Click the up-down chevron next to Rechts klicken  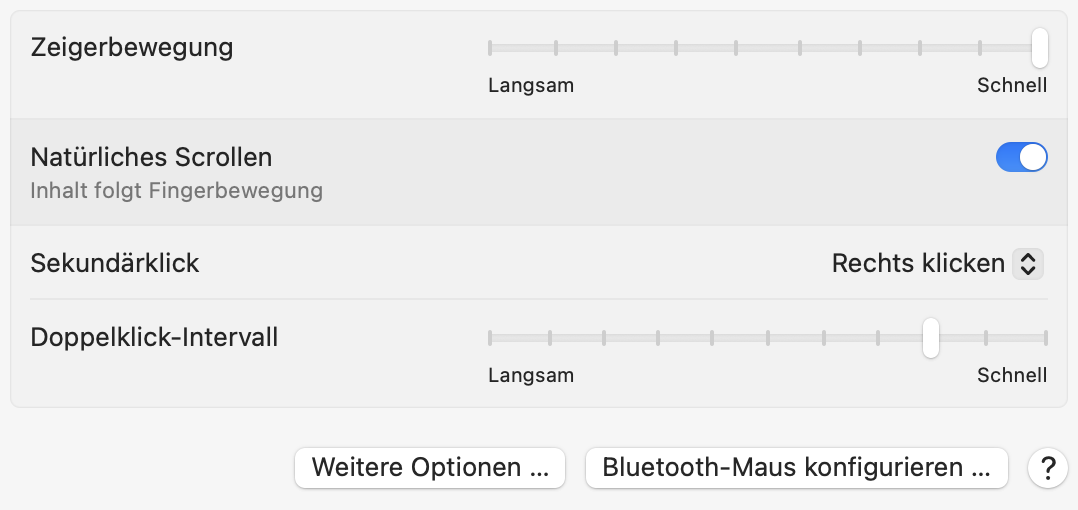point(1028,264)
